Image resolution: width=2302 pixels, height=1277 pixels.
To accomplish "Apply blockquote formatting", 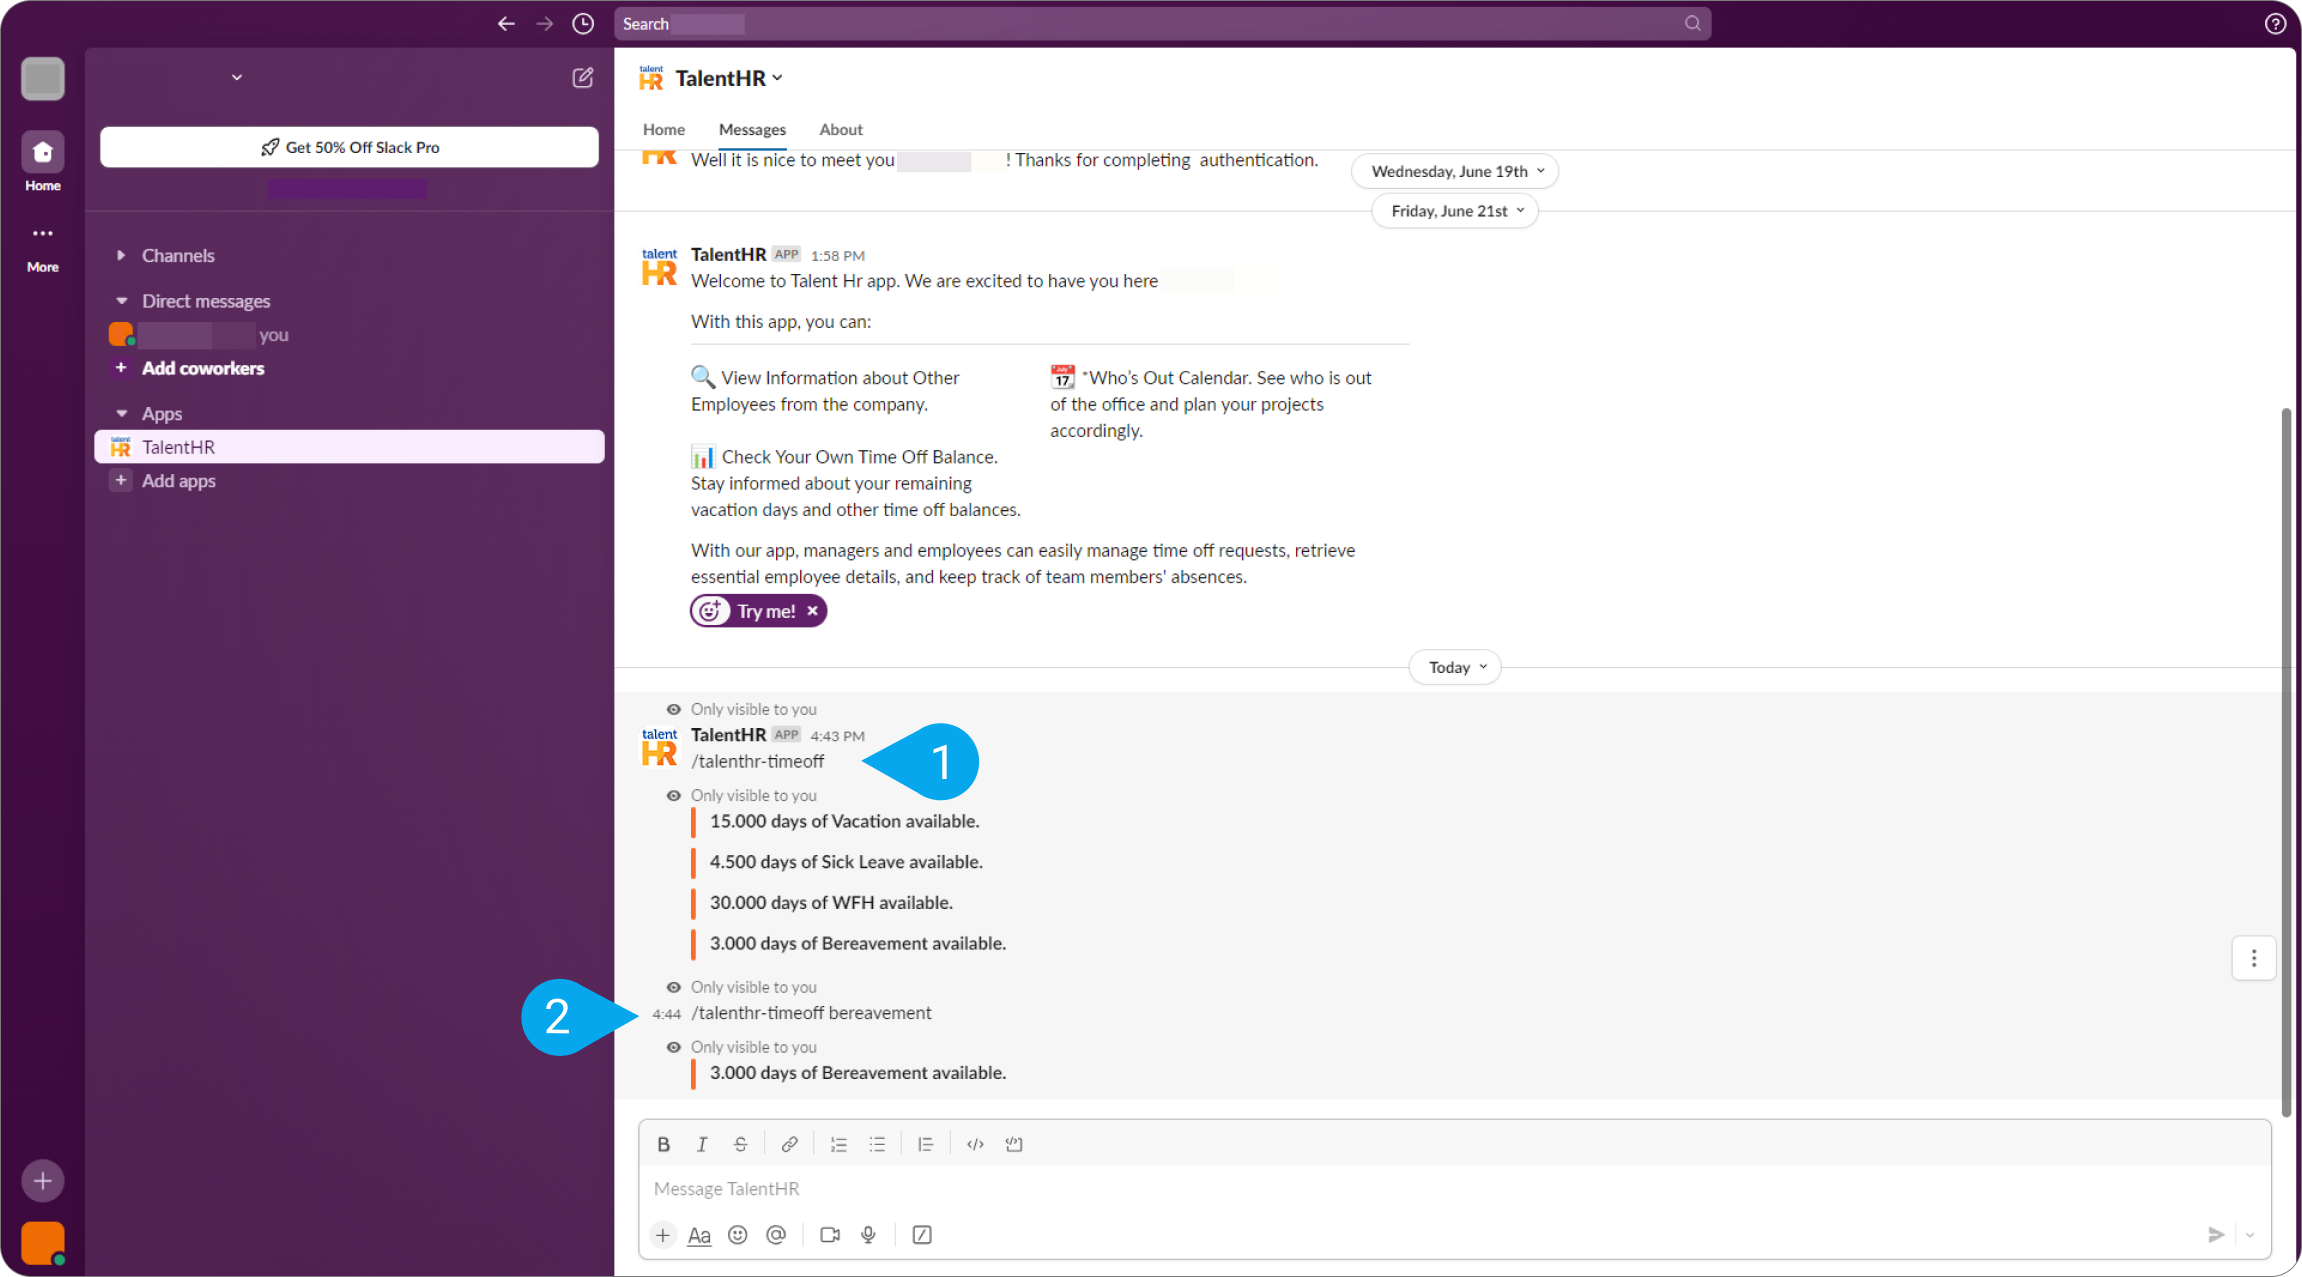I will point(925,1144).
